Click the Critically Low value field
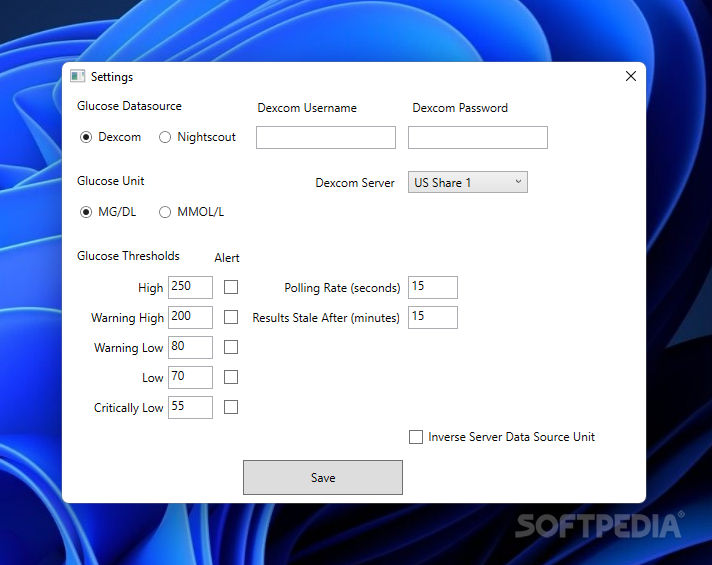 (190, 407)
